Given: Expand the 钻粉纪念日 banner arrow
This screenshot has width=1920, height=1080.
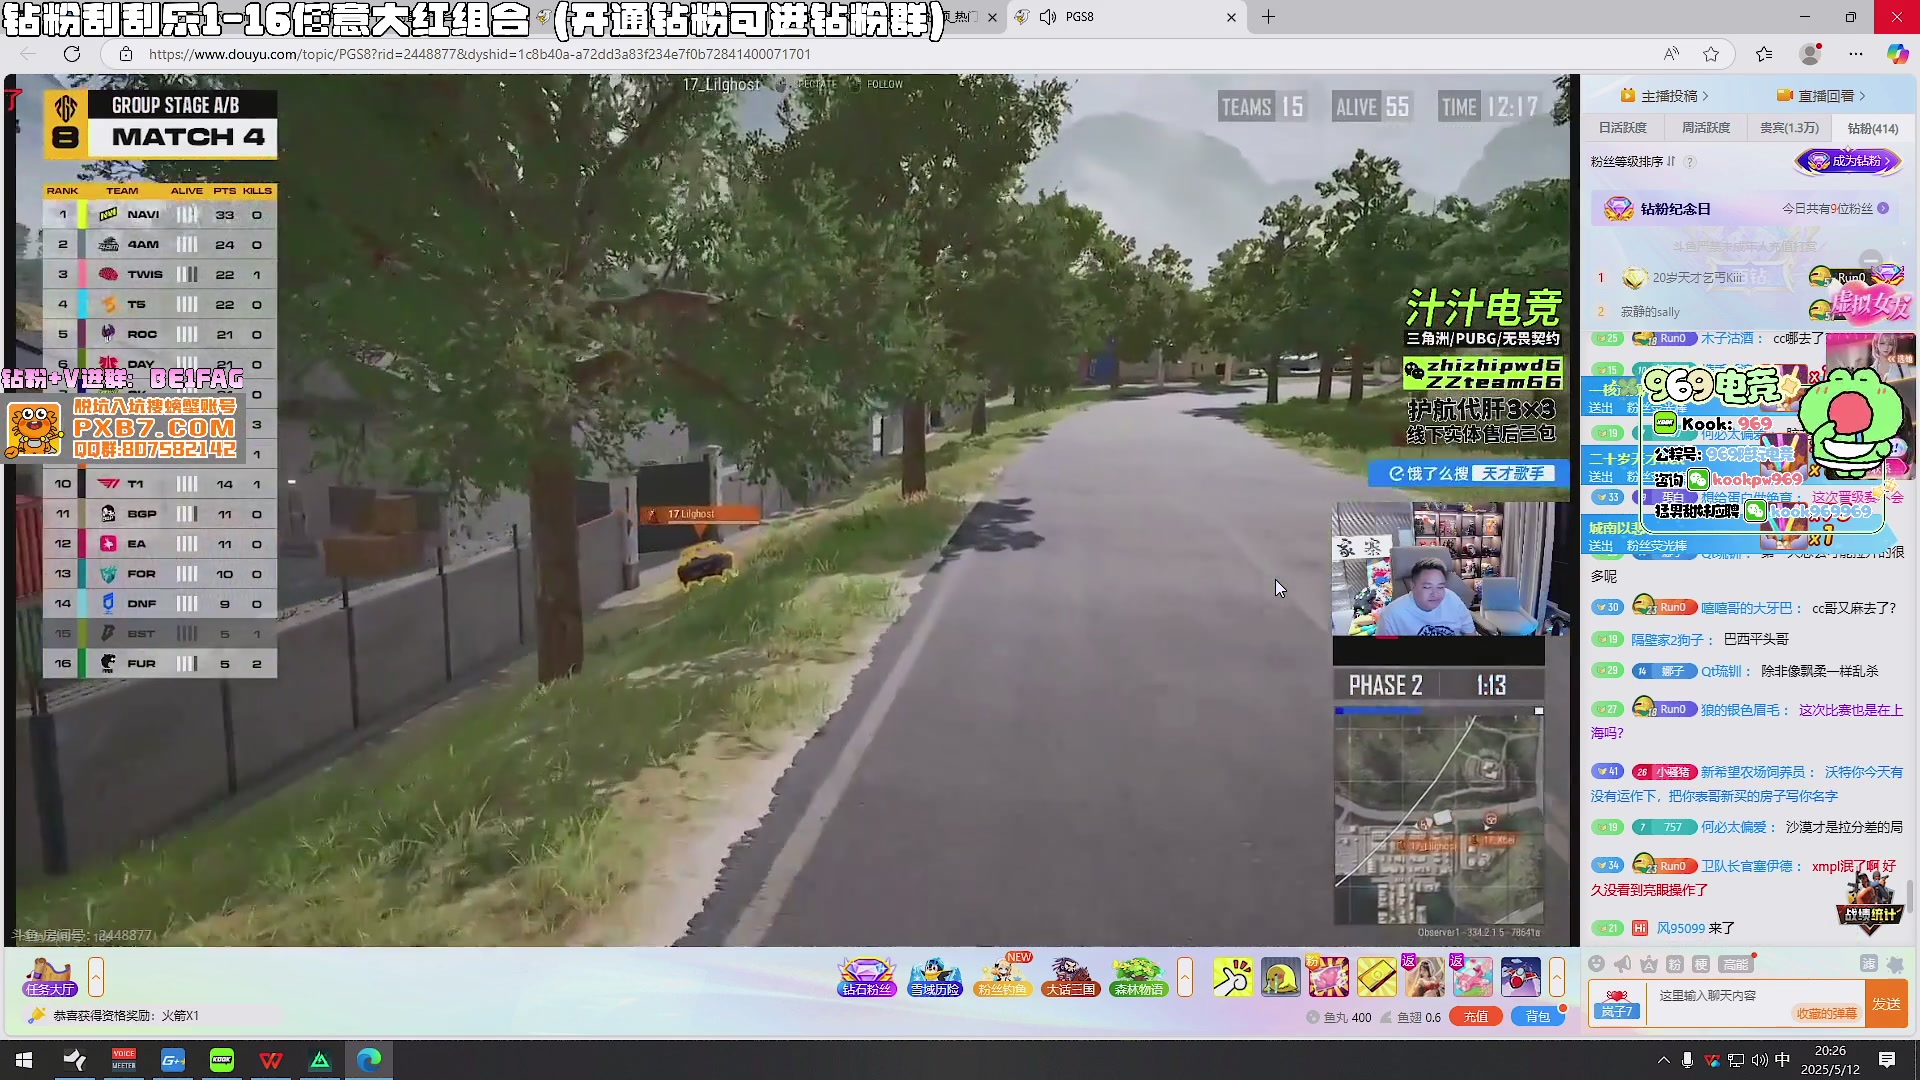Looking at the screenshot, I should pos(1883,209).
